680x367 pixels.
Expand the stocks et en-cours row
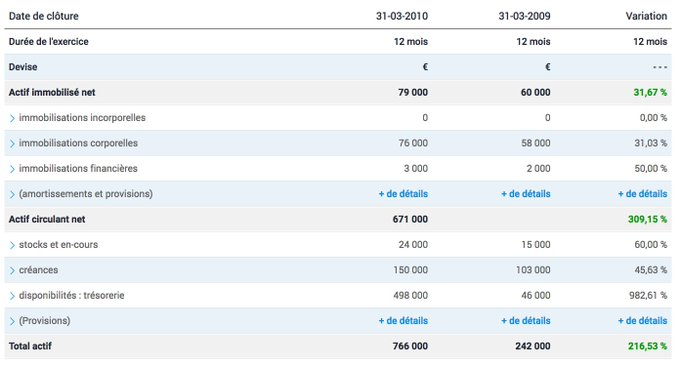[x=12, y=245]
